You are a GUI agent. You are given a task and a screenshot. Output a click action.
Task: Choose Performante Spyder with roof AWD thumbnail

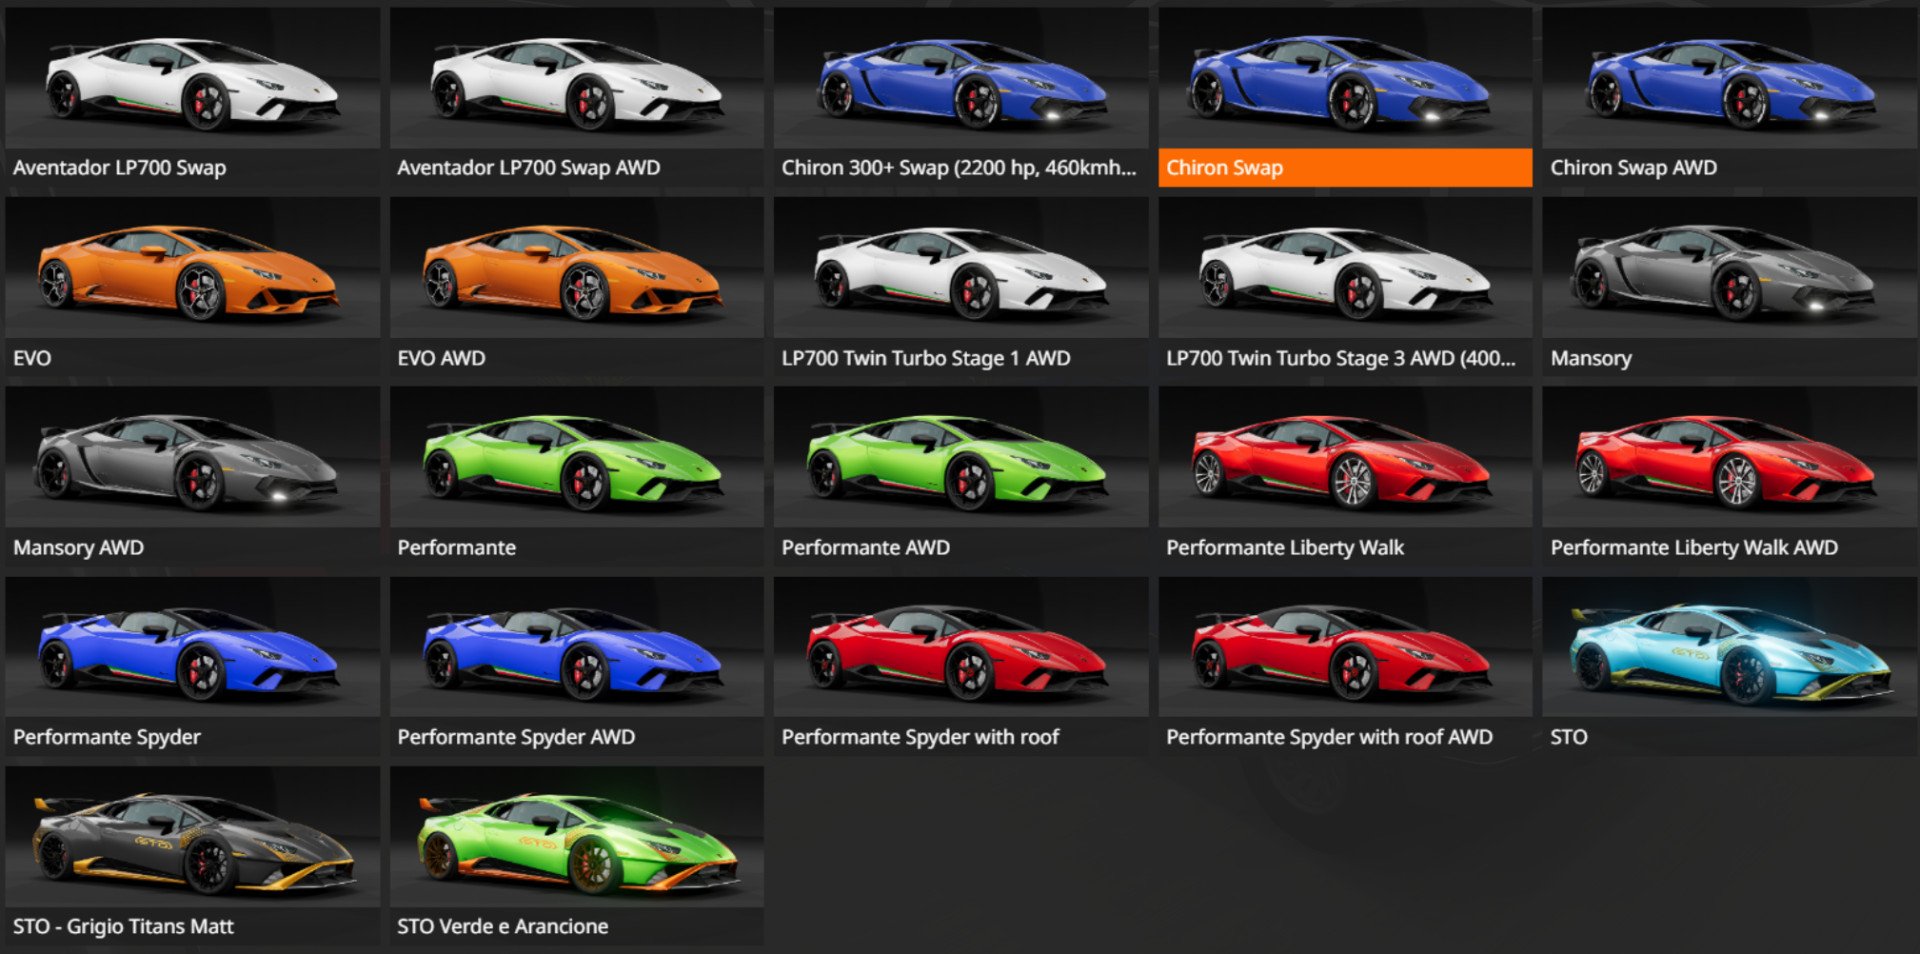click(1345, 647)
